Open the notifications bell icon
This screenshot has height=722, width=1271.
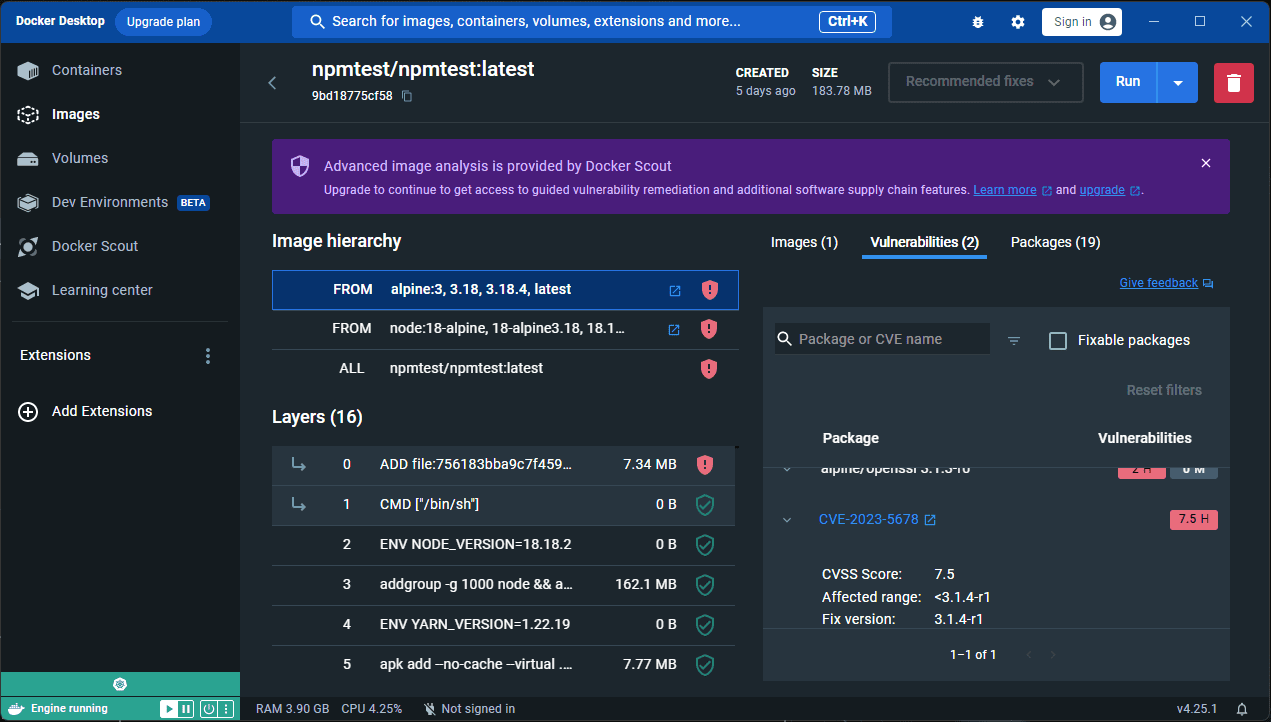(x=1242, y=709)
